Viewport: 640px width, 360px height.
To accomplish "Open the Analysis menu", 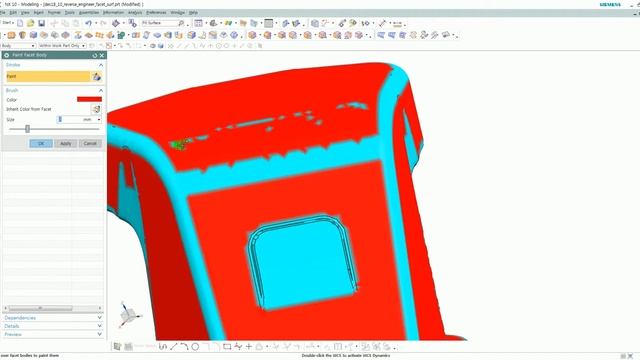I will click(135, 13).
